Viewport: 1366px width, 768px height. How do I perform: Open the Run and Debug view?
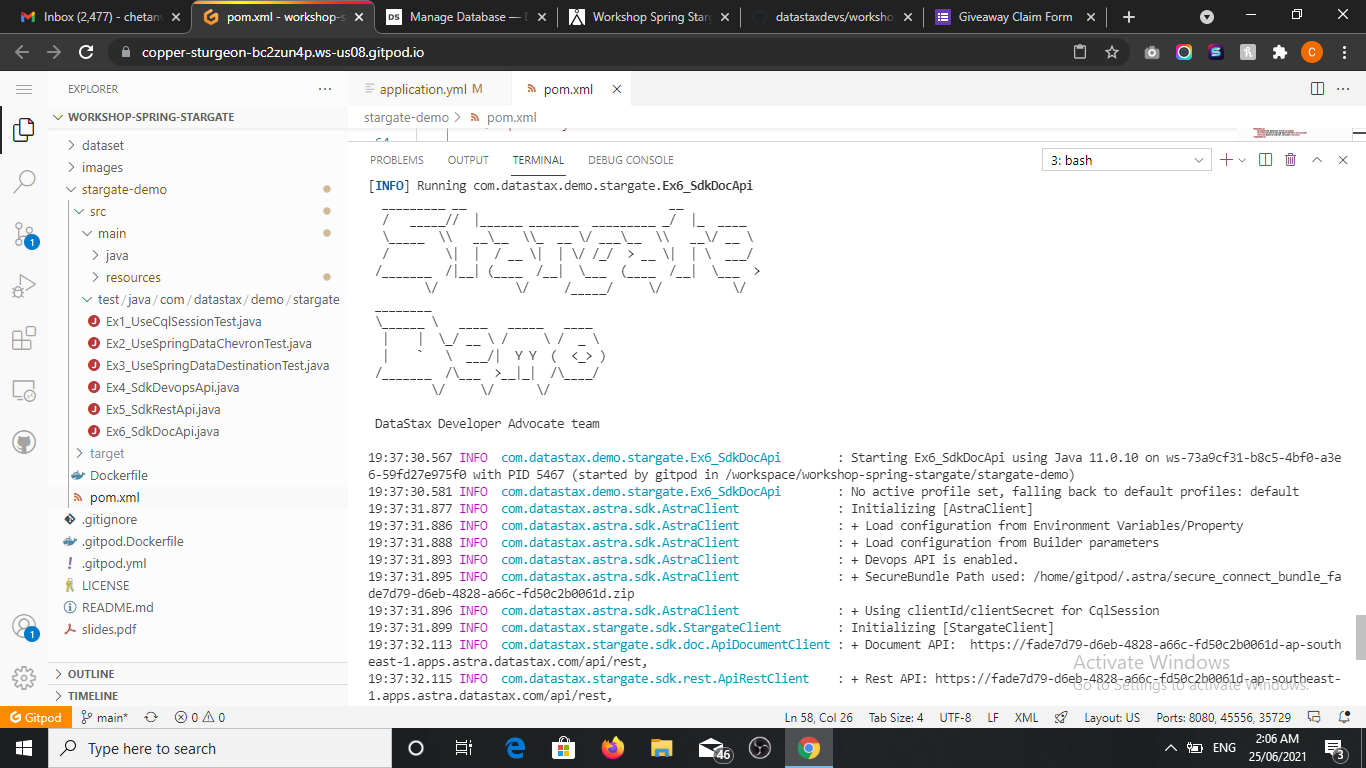pyautogui.click(x=24, y=285)
